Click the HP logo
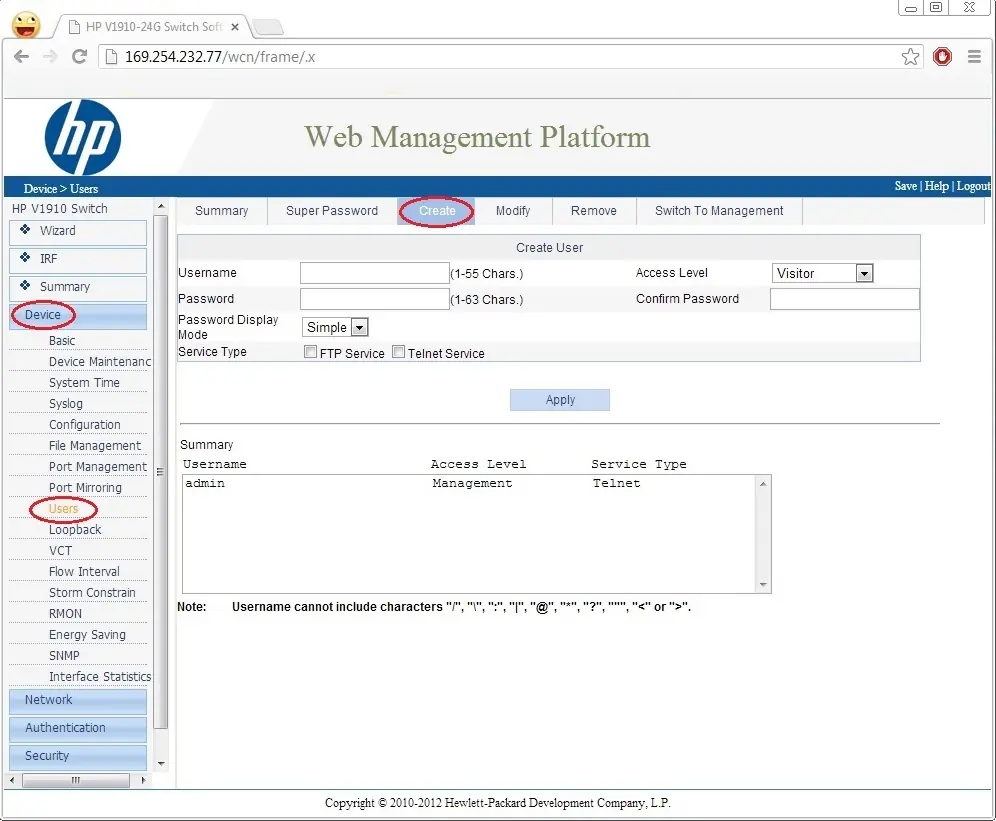996x821 pixels. (x=83, y=137)
